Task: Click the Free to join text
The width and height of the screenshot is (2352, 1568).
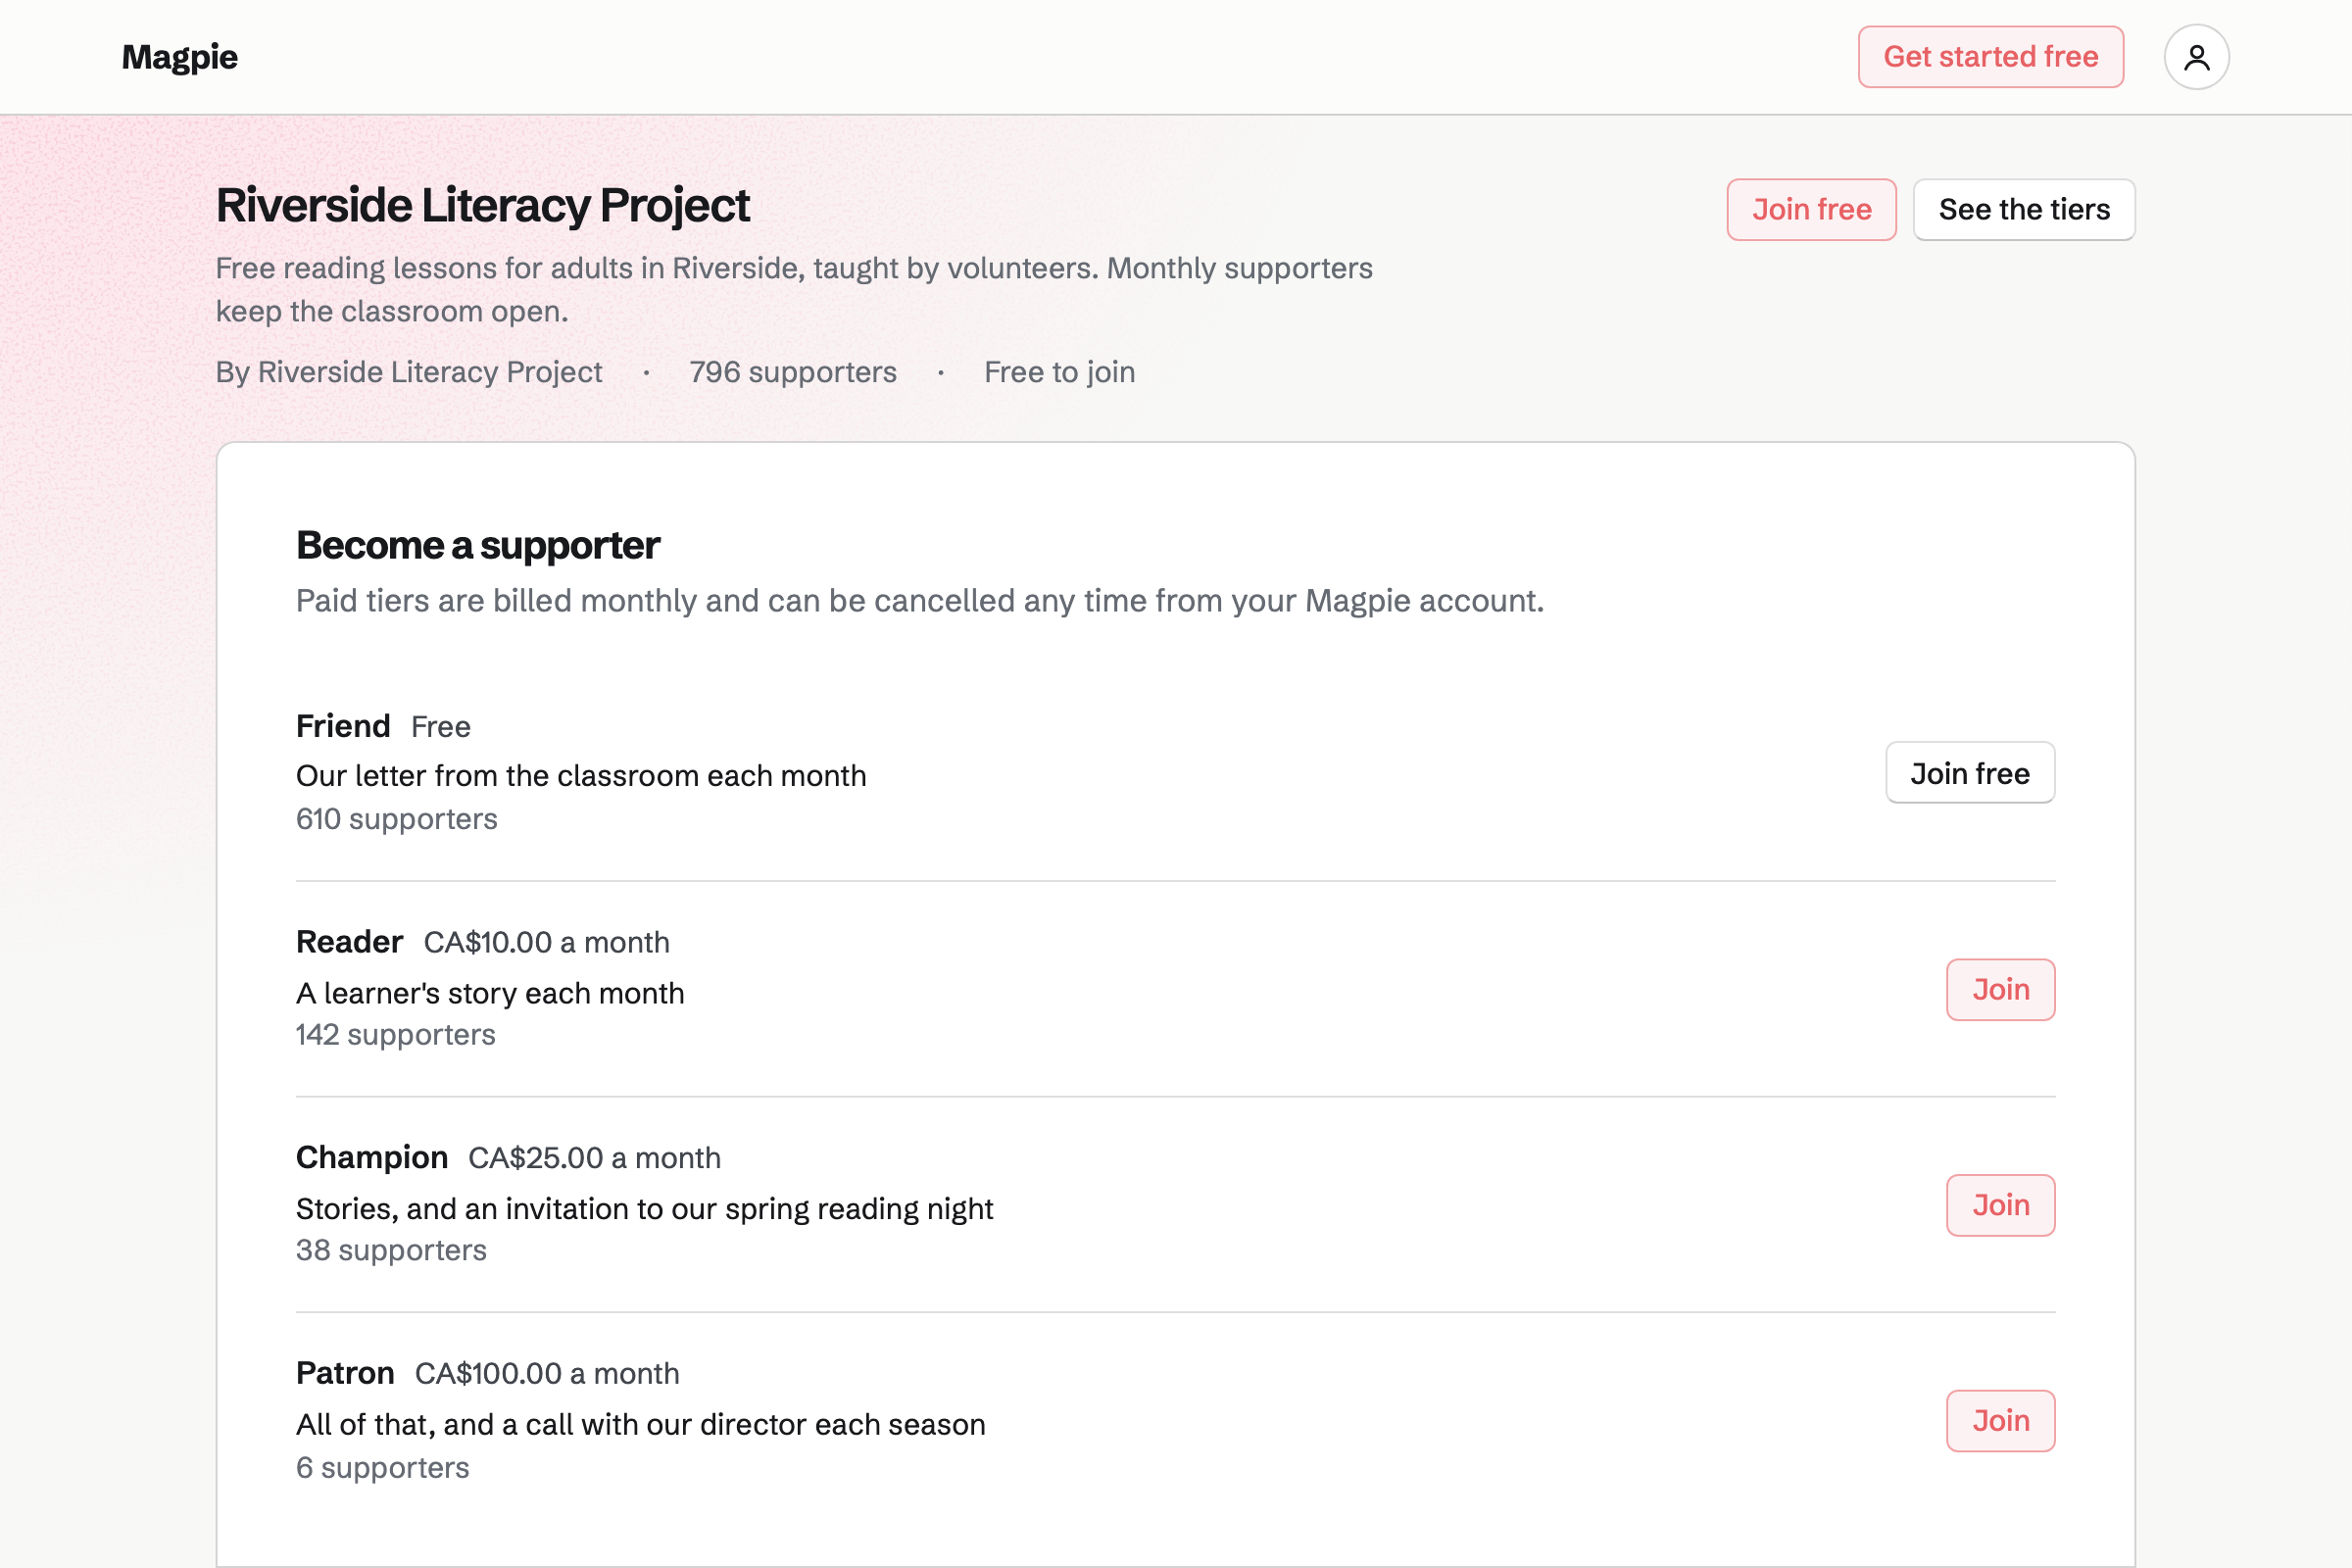Action: pos(1059,372)
